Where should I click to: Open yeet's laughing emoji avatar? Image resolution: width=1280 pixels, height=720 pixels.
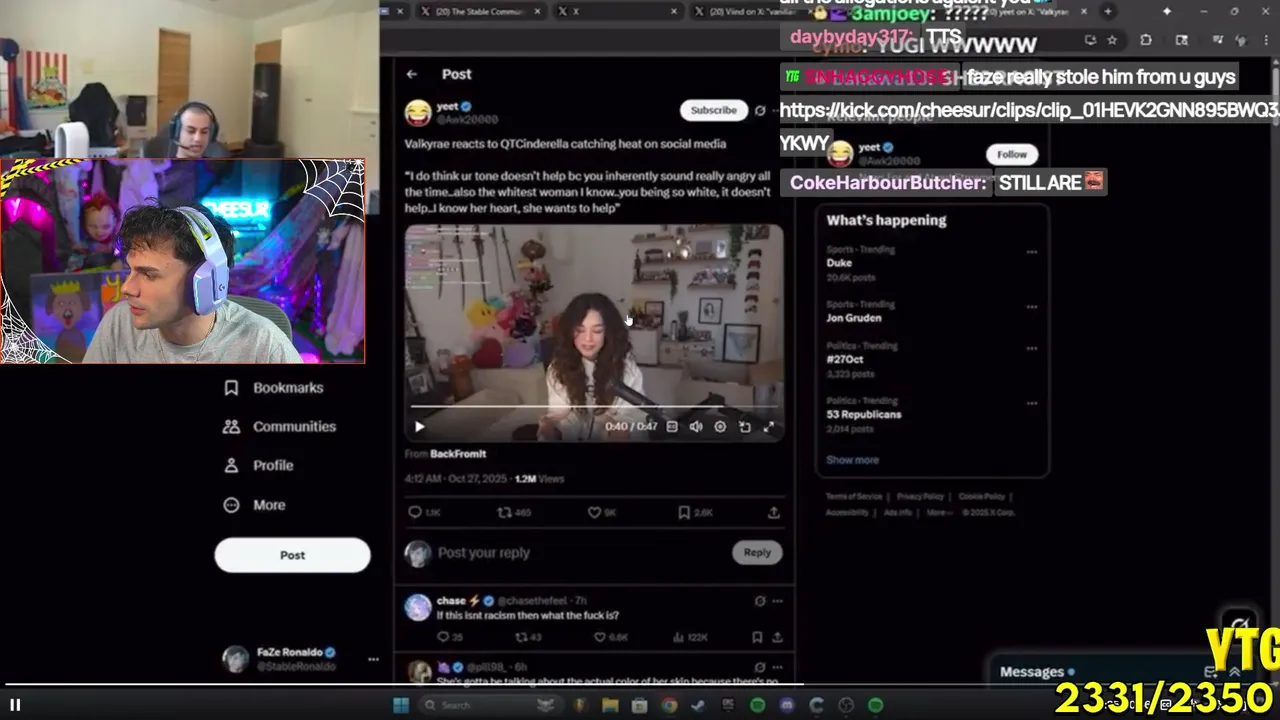click(418, 111)
